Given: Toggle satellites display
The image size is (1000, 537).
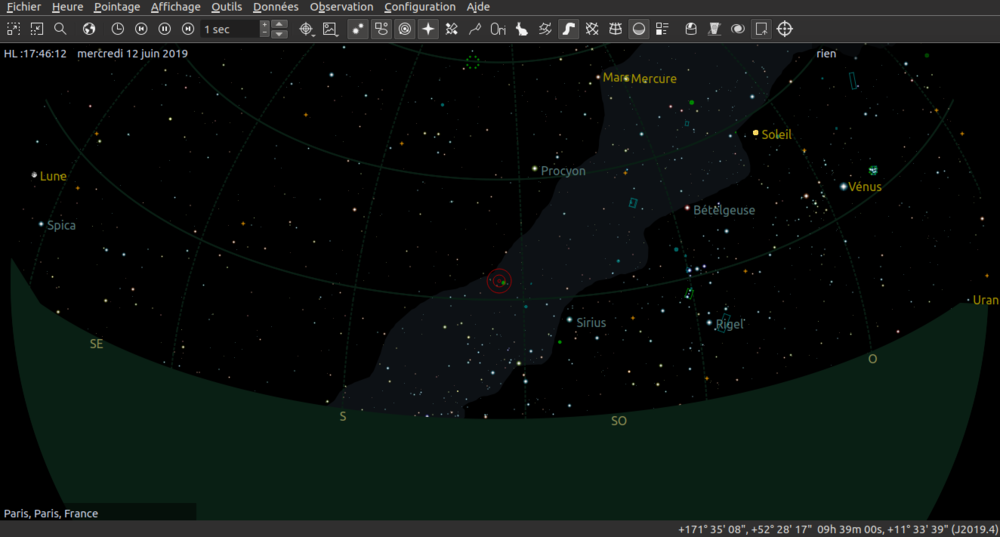Looking at the screenshot, I should (x=452, y=29).
